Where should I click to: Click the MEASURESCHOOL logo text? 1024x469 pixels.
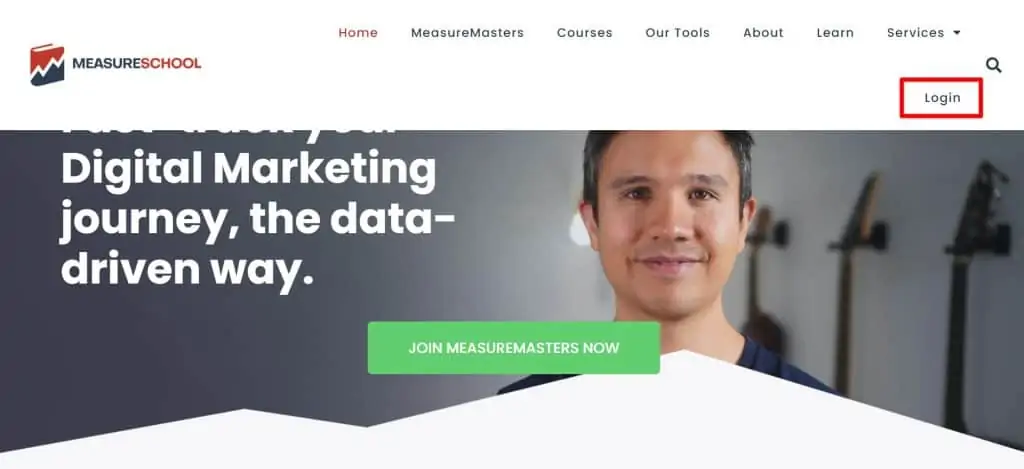click(136, 63)
